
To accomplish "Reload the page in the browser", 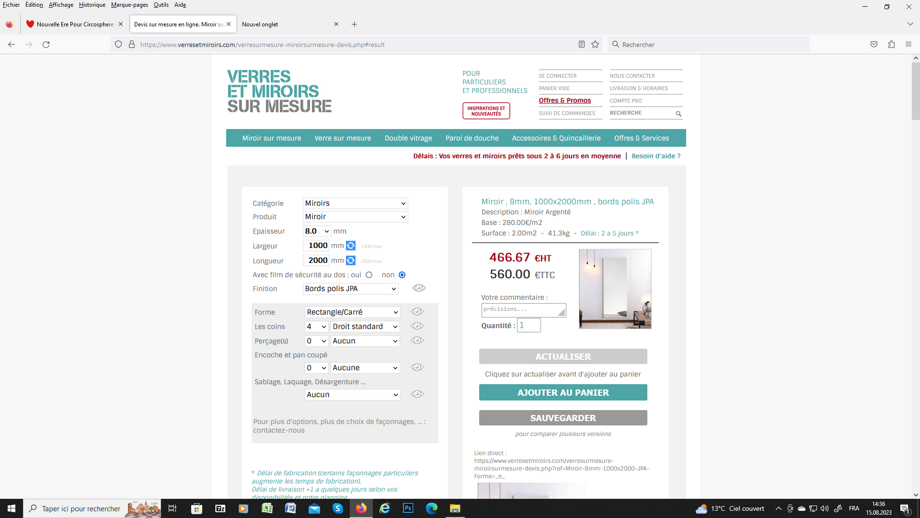I will [46, 44].
